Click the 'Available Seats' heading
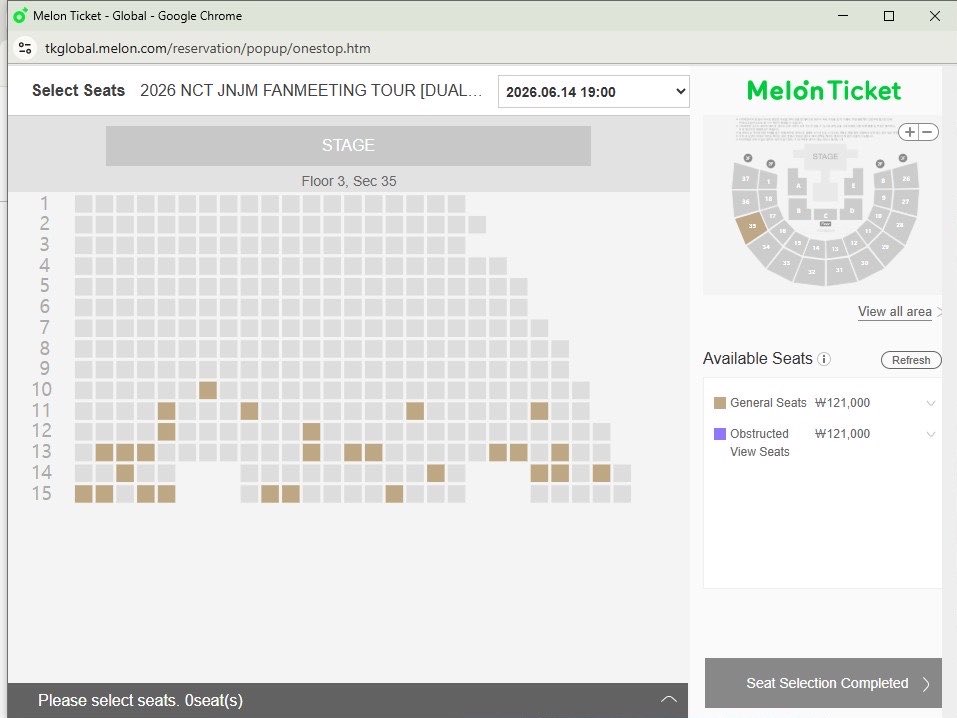The image size is (957, 718). pyautogui.click(x=757, y=358)
